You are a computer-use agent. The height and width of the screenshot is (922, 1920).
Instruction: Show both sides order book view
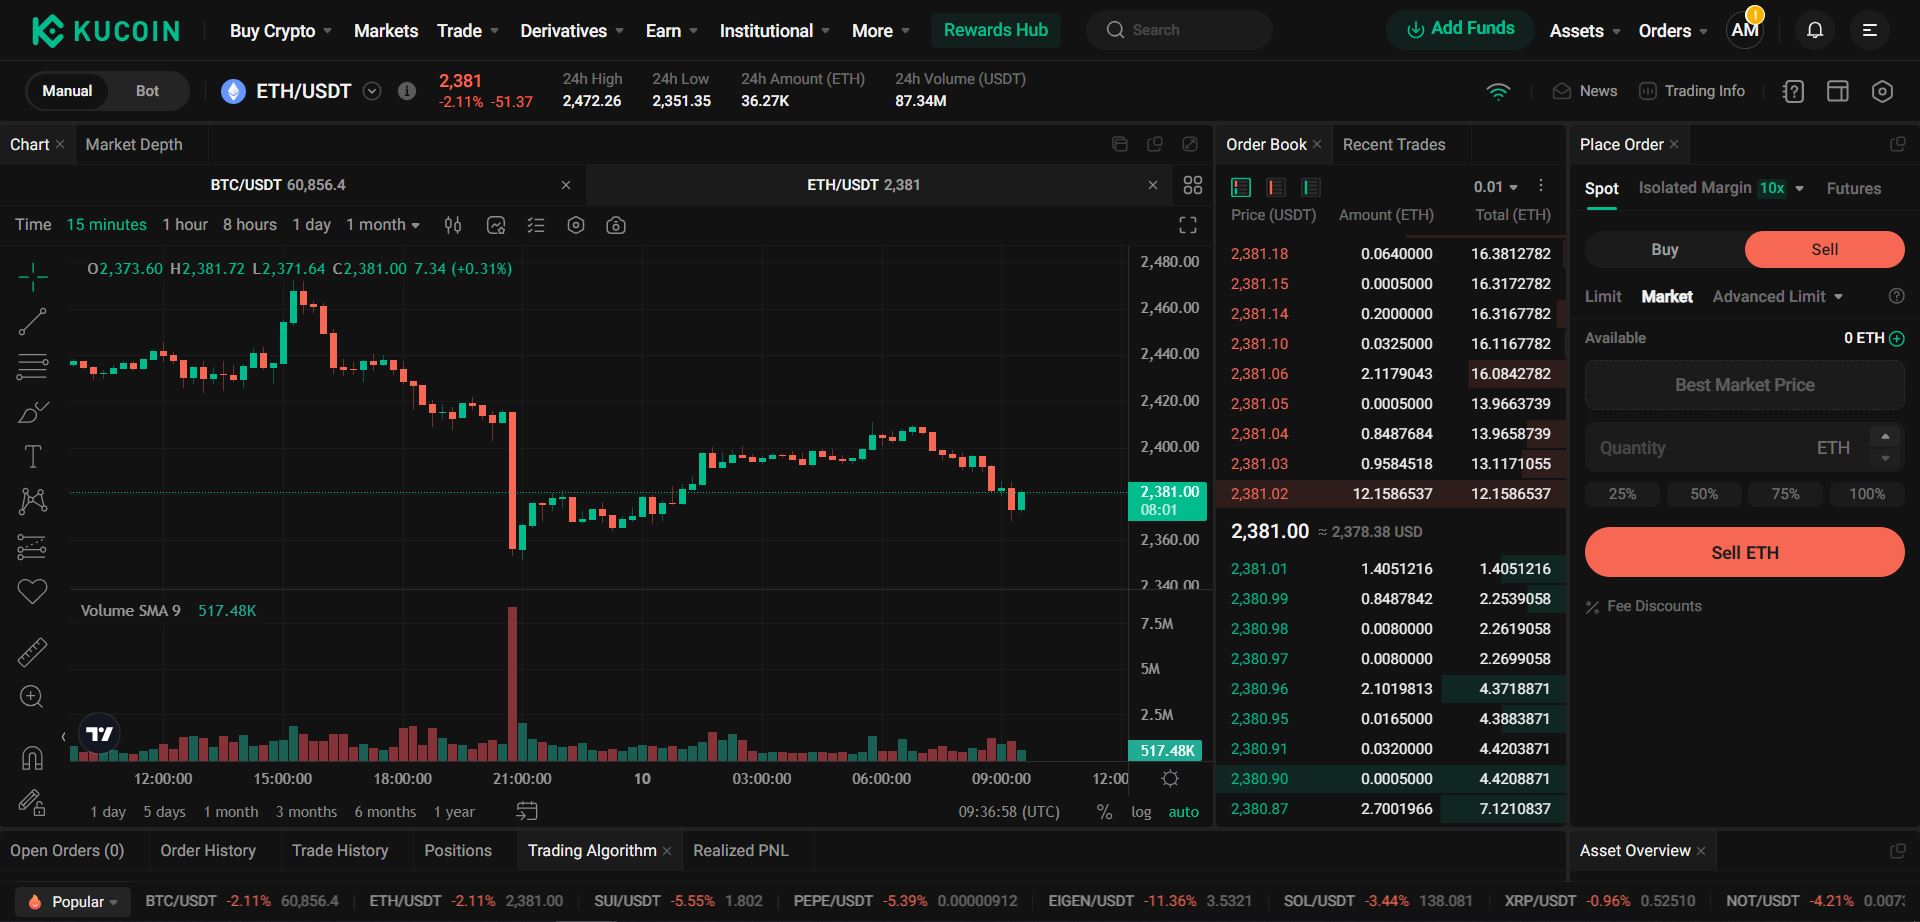pos(1241,187)
